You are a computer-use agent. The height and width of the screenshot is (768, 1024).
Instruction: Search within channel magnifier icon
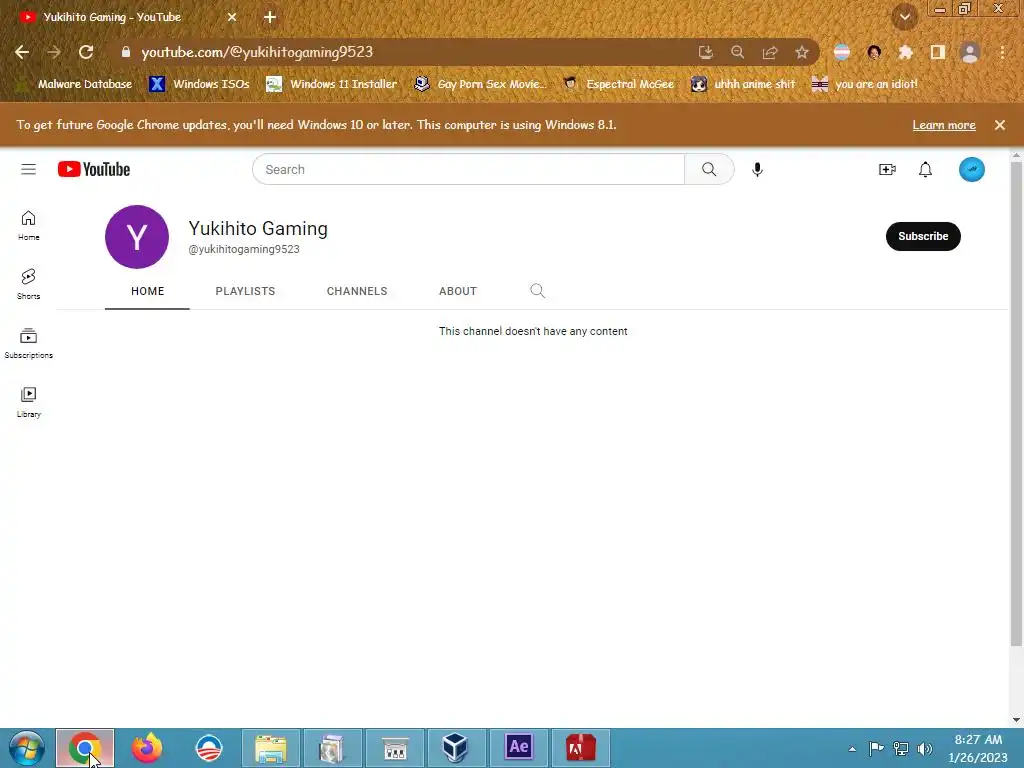click(537, 291)
